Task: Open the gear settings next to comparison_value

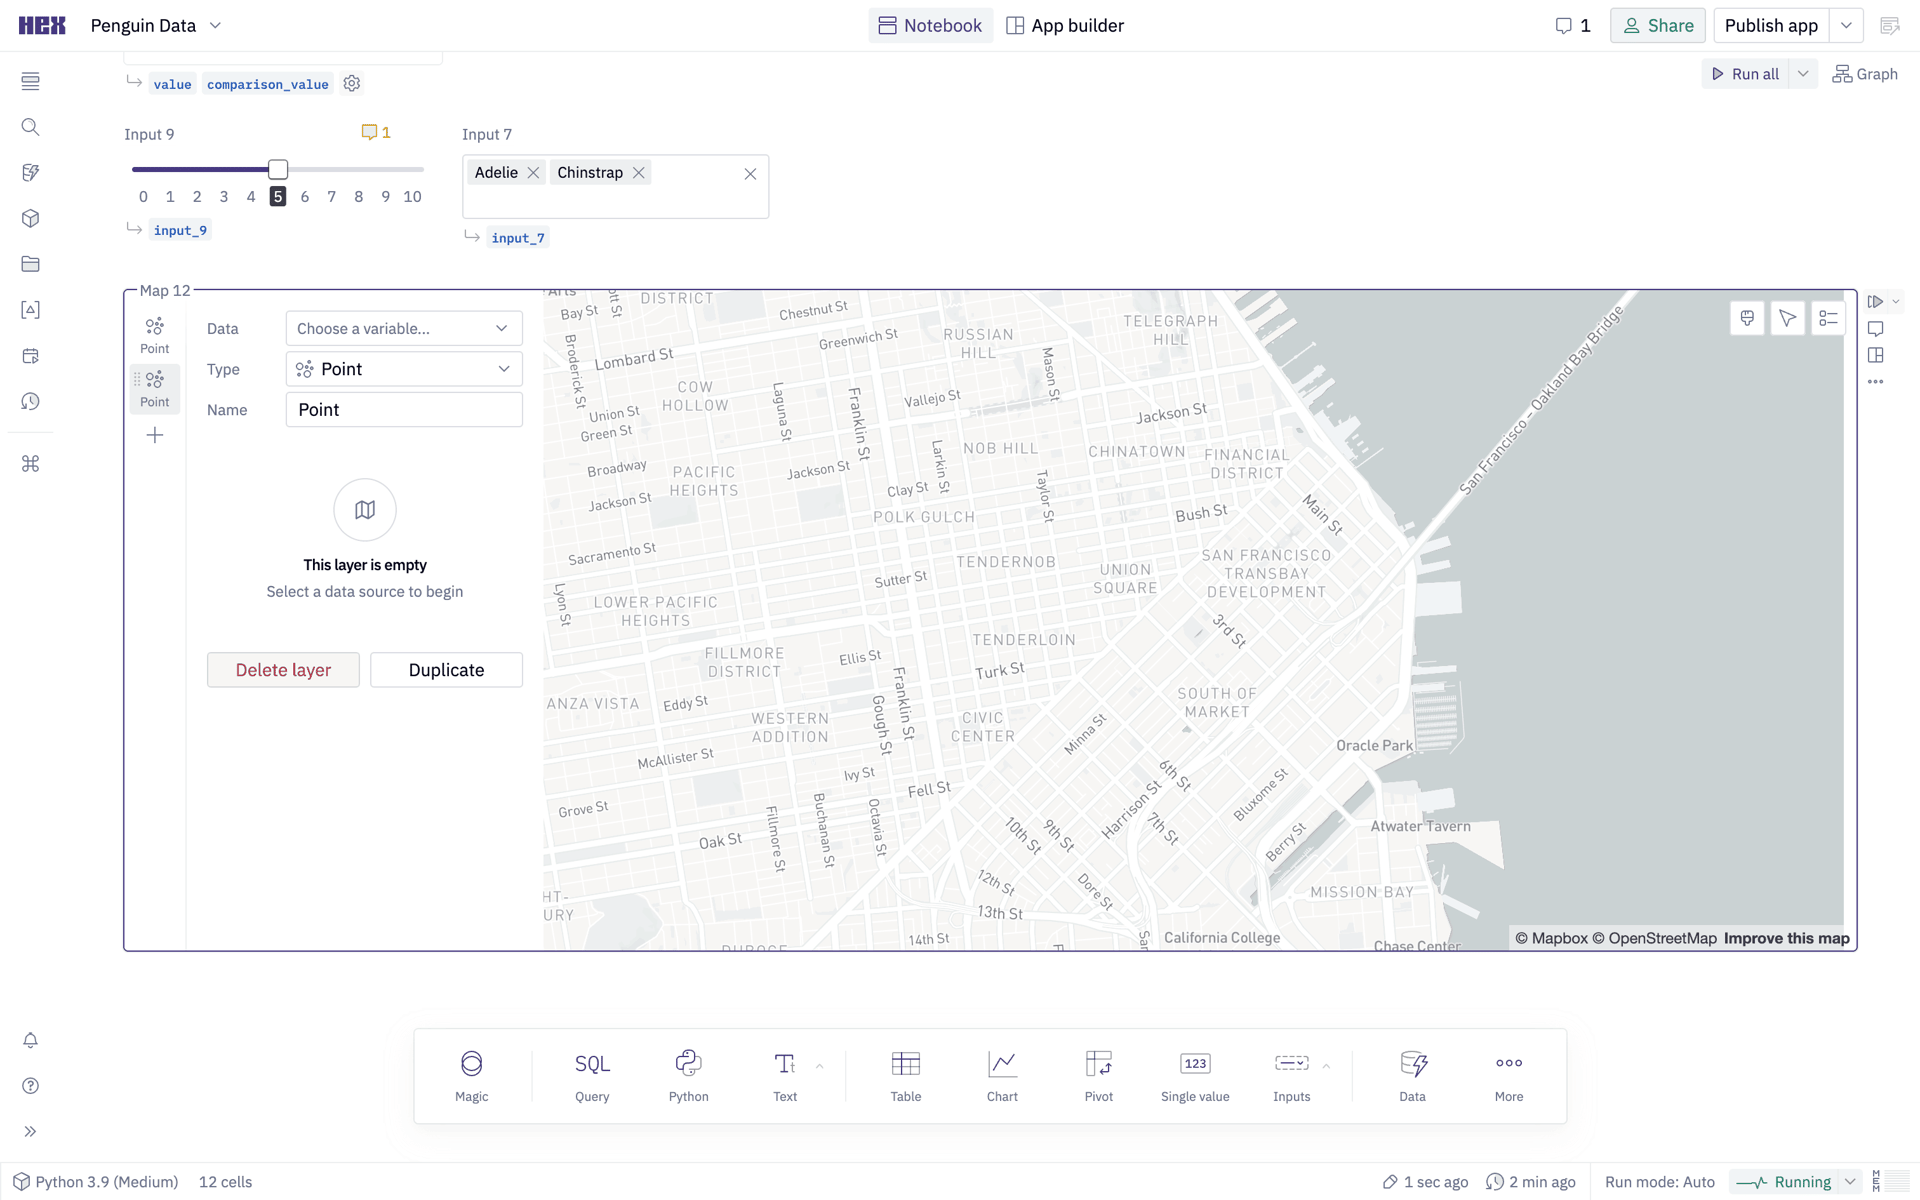Action: (352, 84)
